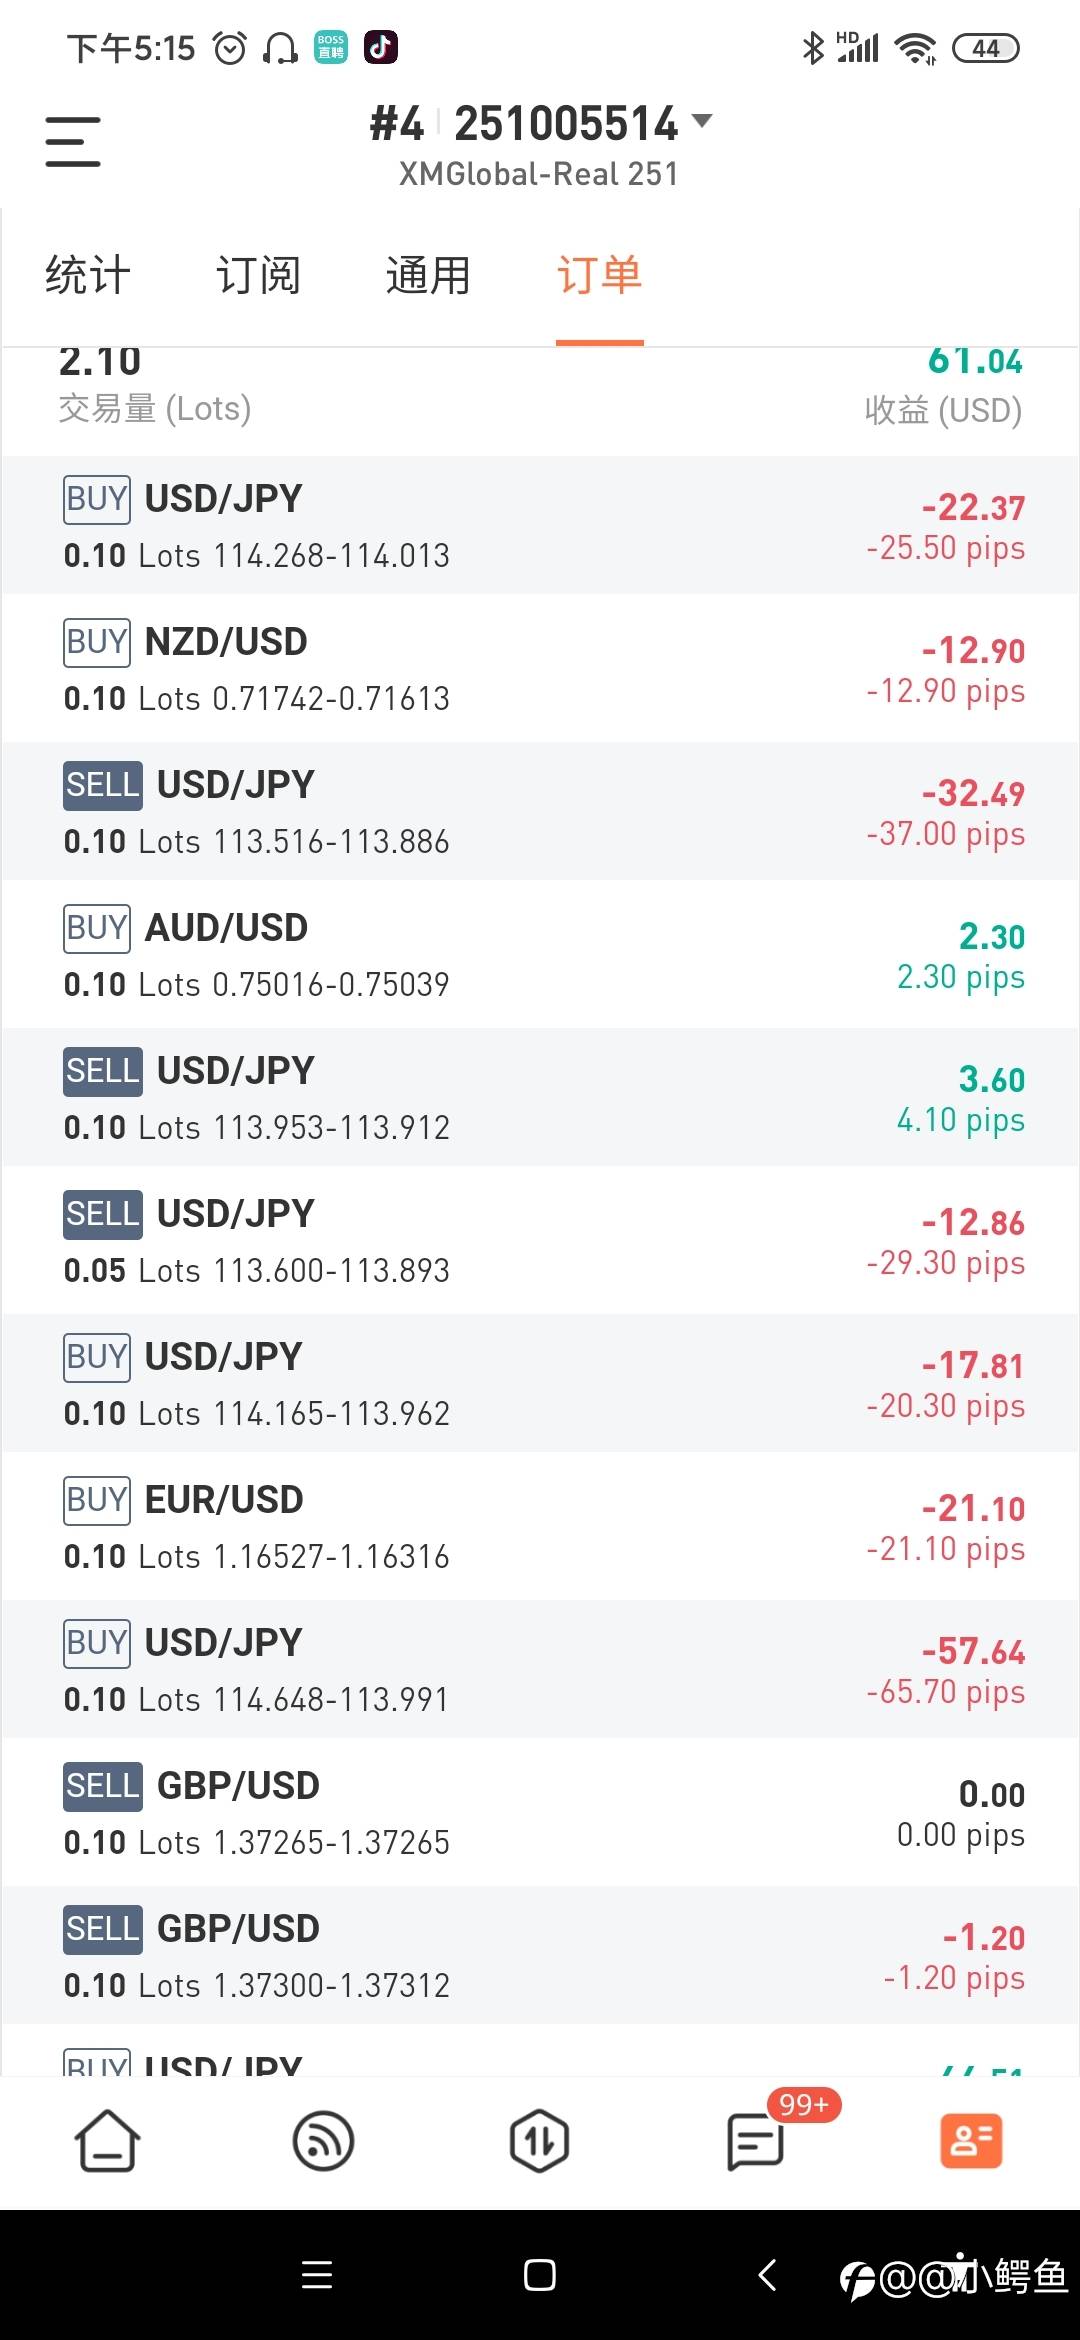Open the 通用 tab

pos(428,275)
